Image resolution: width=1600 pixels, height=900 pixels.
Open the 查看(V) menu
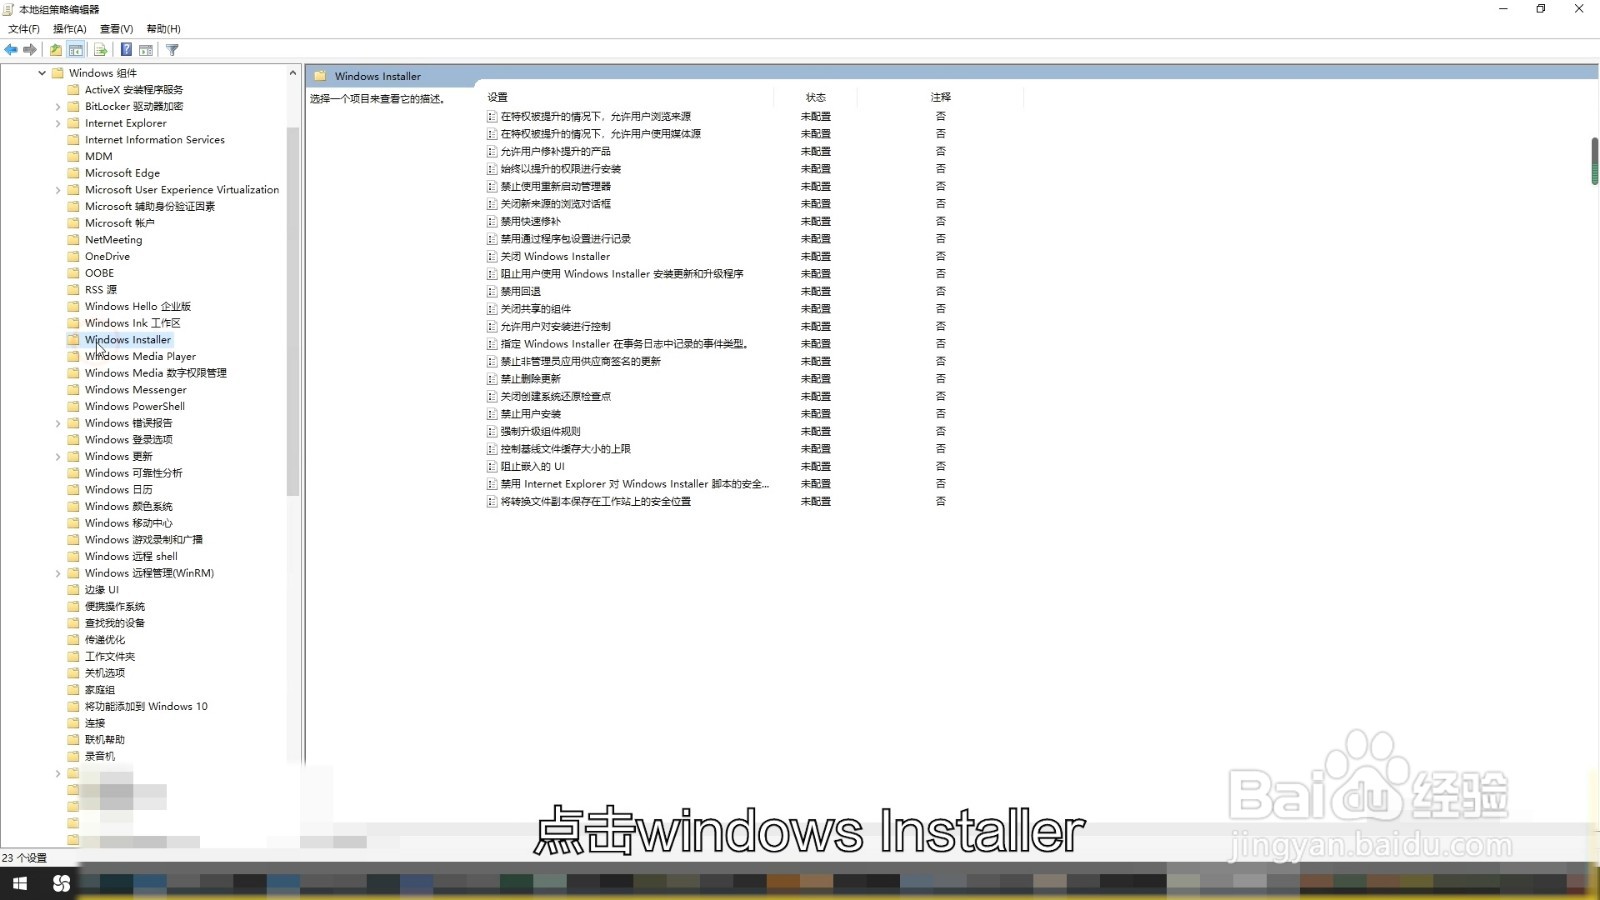tap(116, 29)
